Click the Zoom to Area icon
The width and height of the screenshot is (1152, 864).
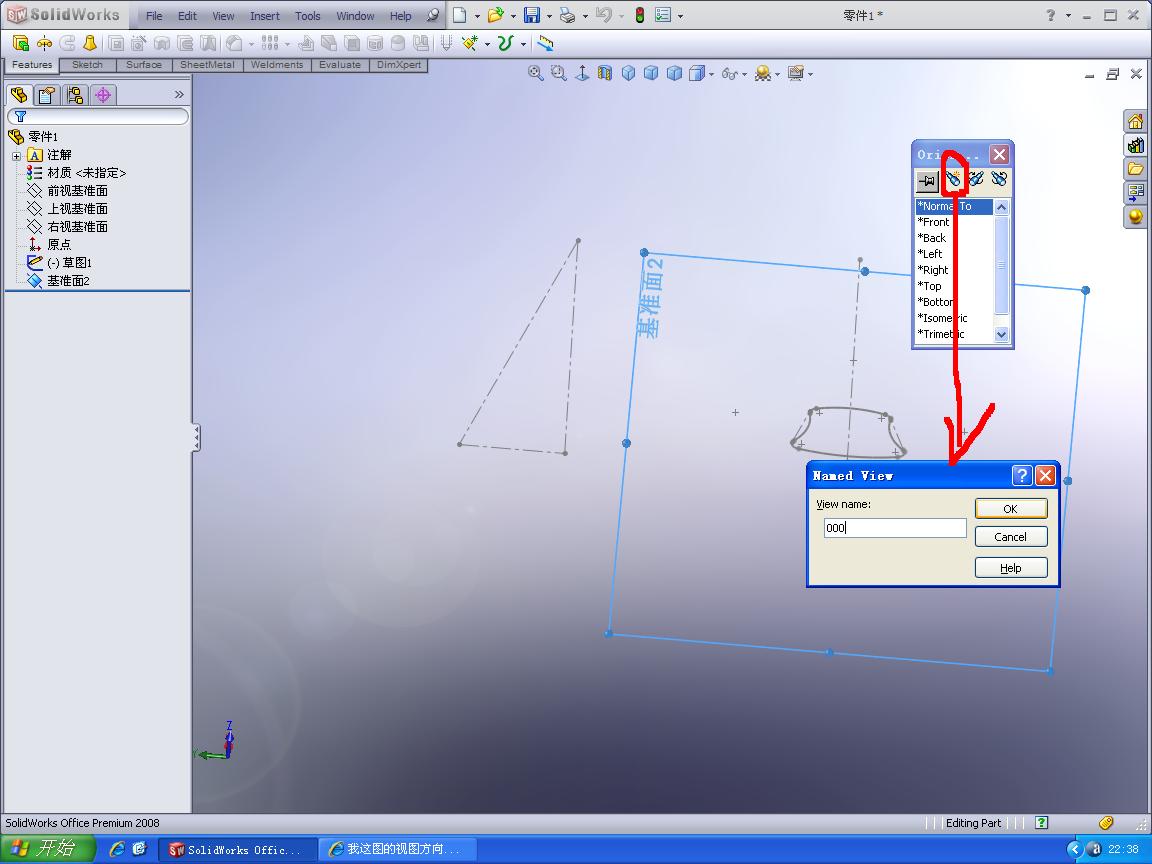(559, 73)
